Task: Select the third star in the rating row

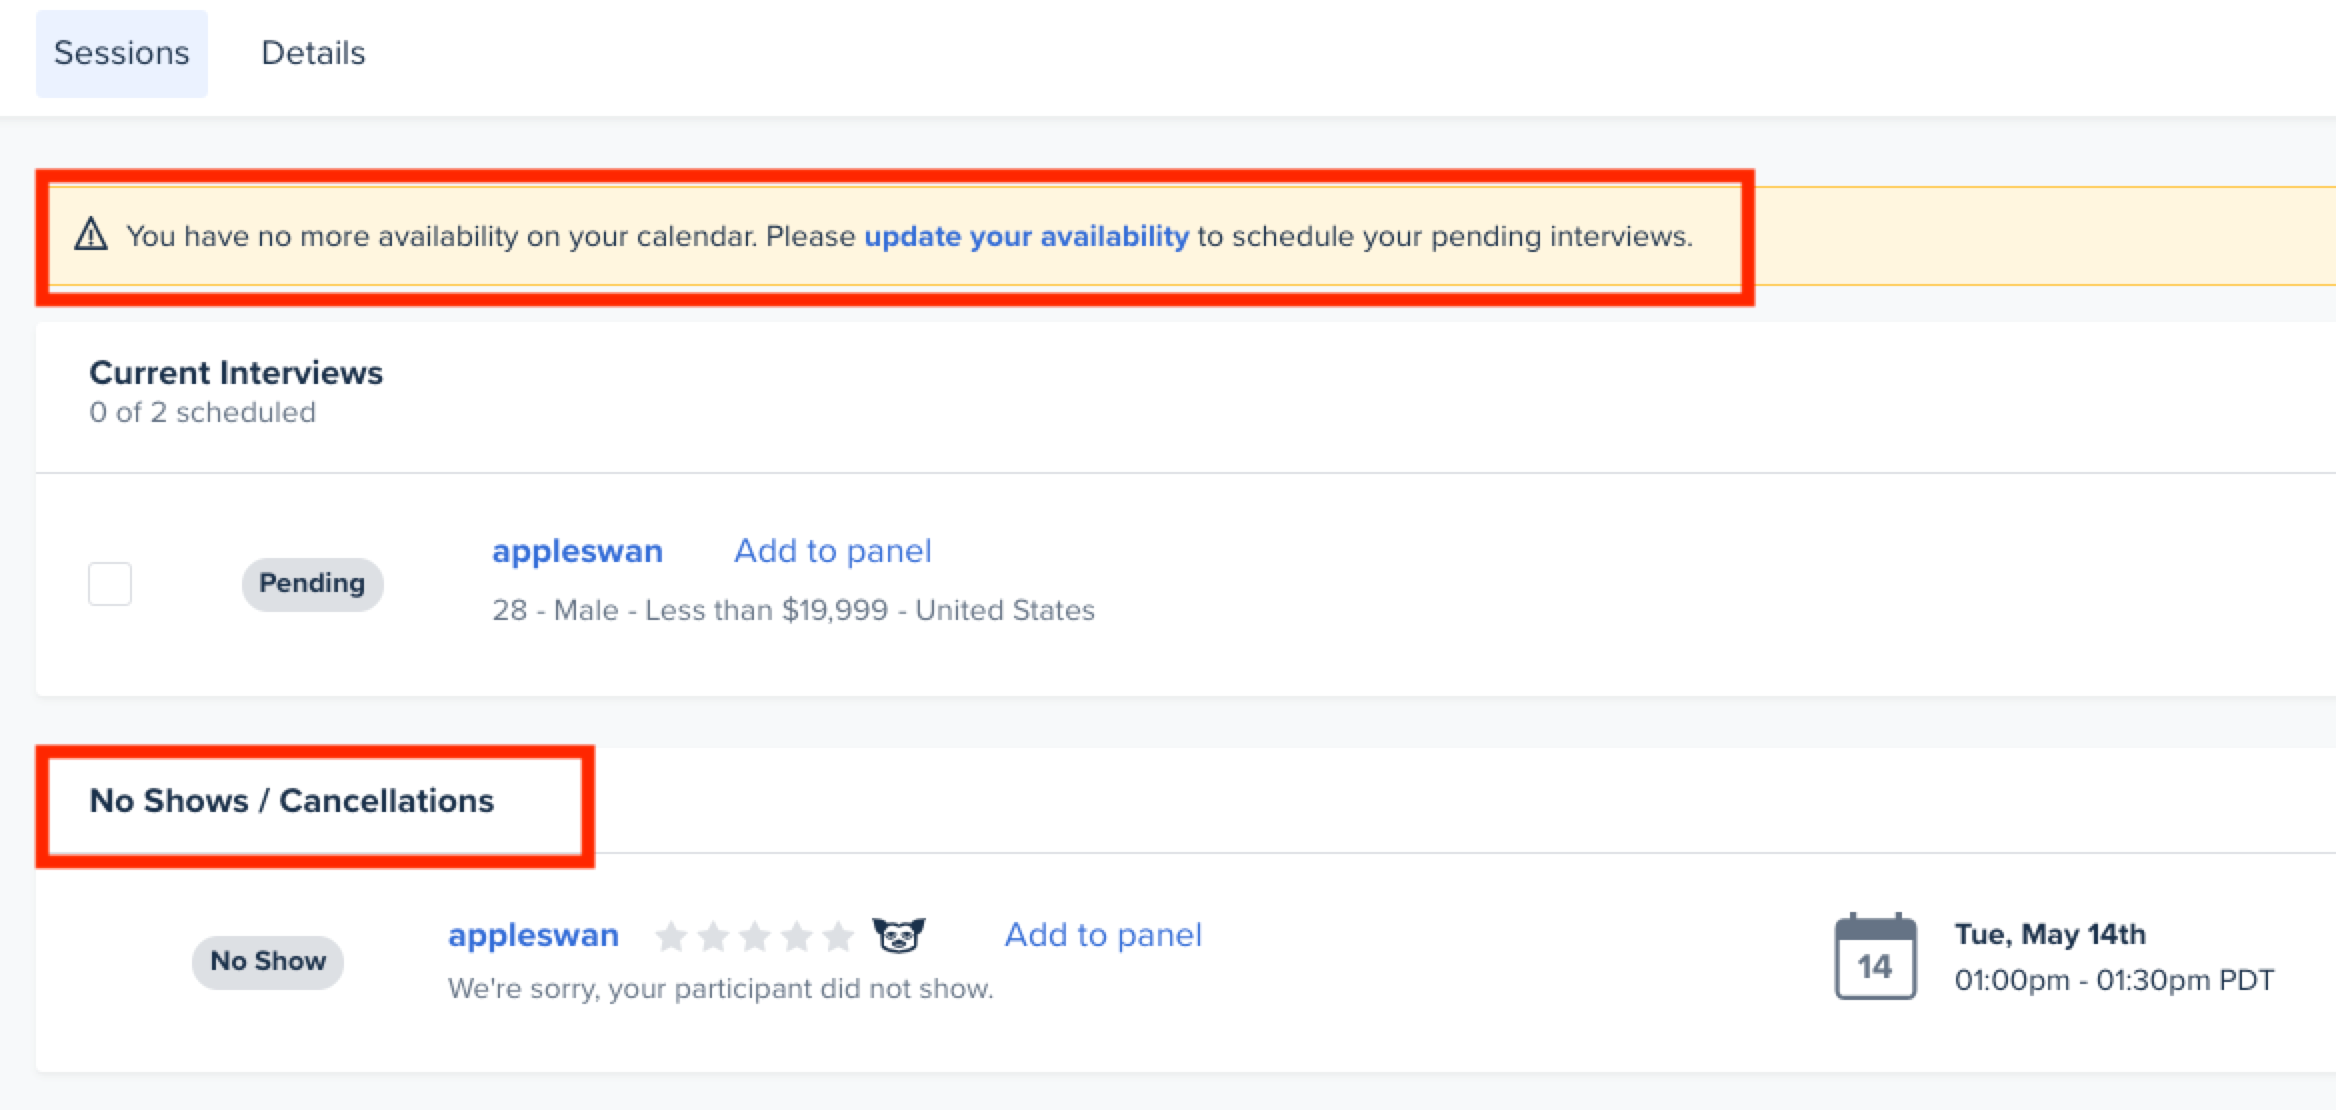Action: 756,936
